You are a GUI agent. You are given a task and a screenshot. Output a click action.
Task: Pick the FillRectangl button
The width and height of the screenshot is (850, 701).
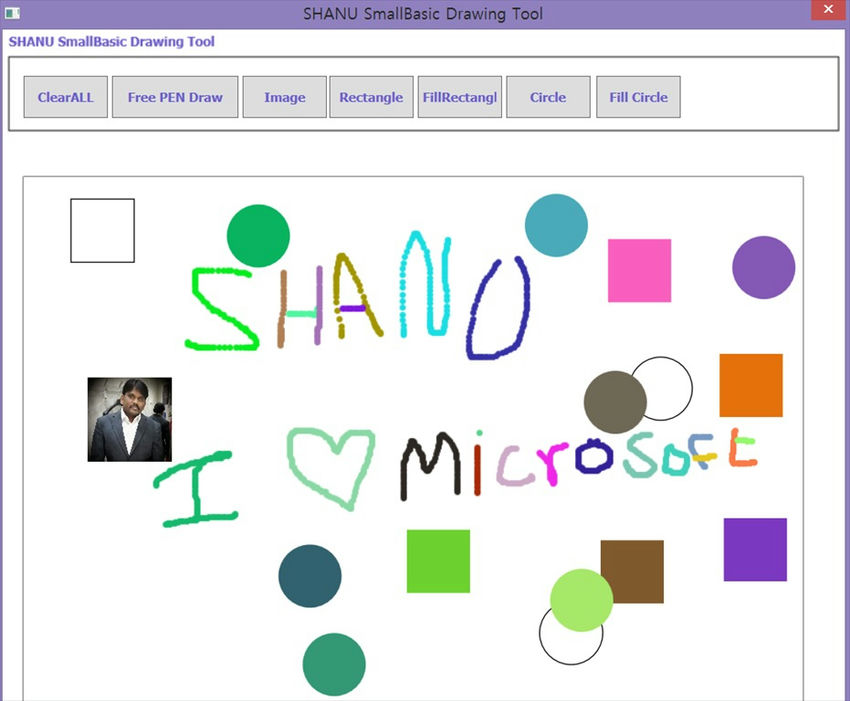[x=460, y=97]
